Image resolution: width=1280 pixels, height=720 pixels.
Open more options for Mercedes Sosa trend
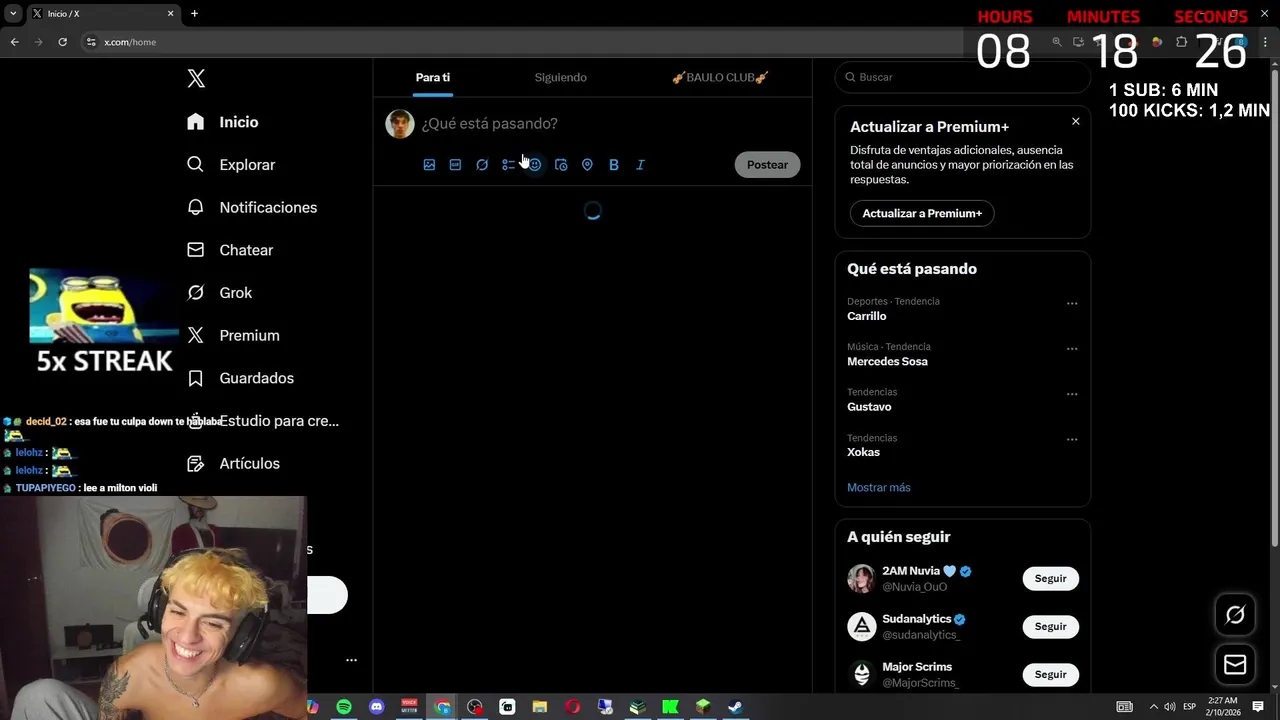(1072, 349)
